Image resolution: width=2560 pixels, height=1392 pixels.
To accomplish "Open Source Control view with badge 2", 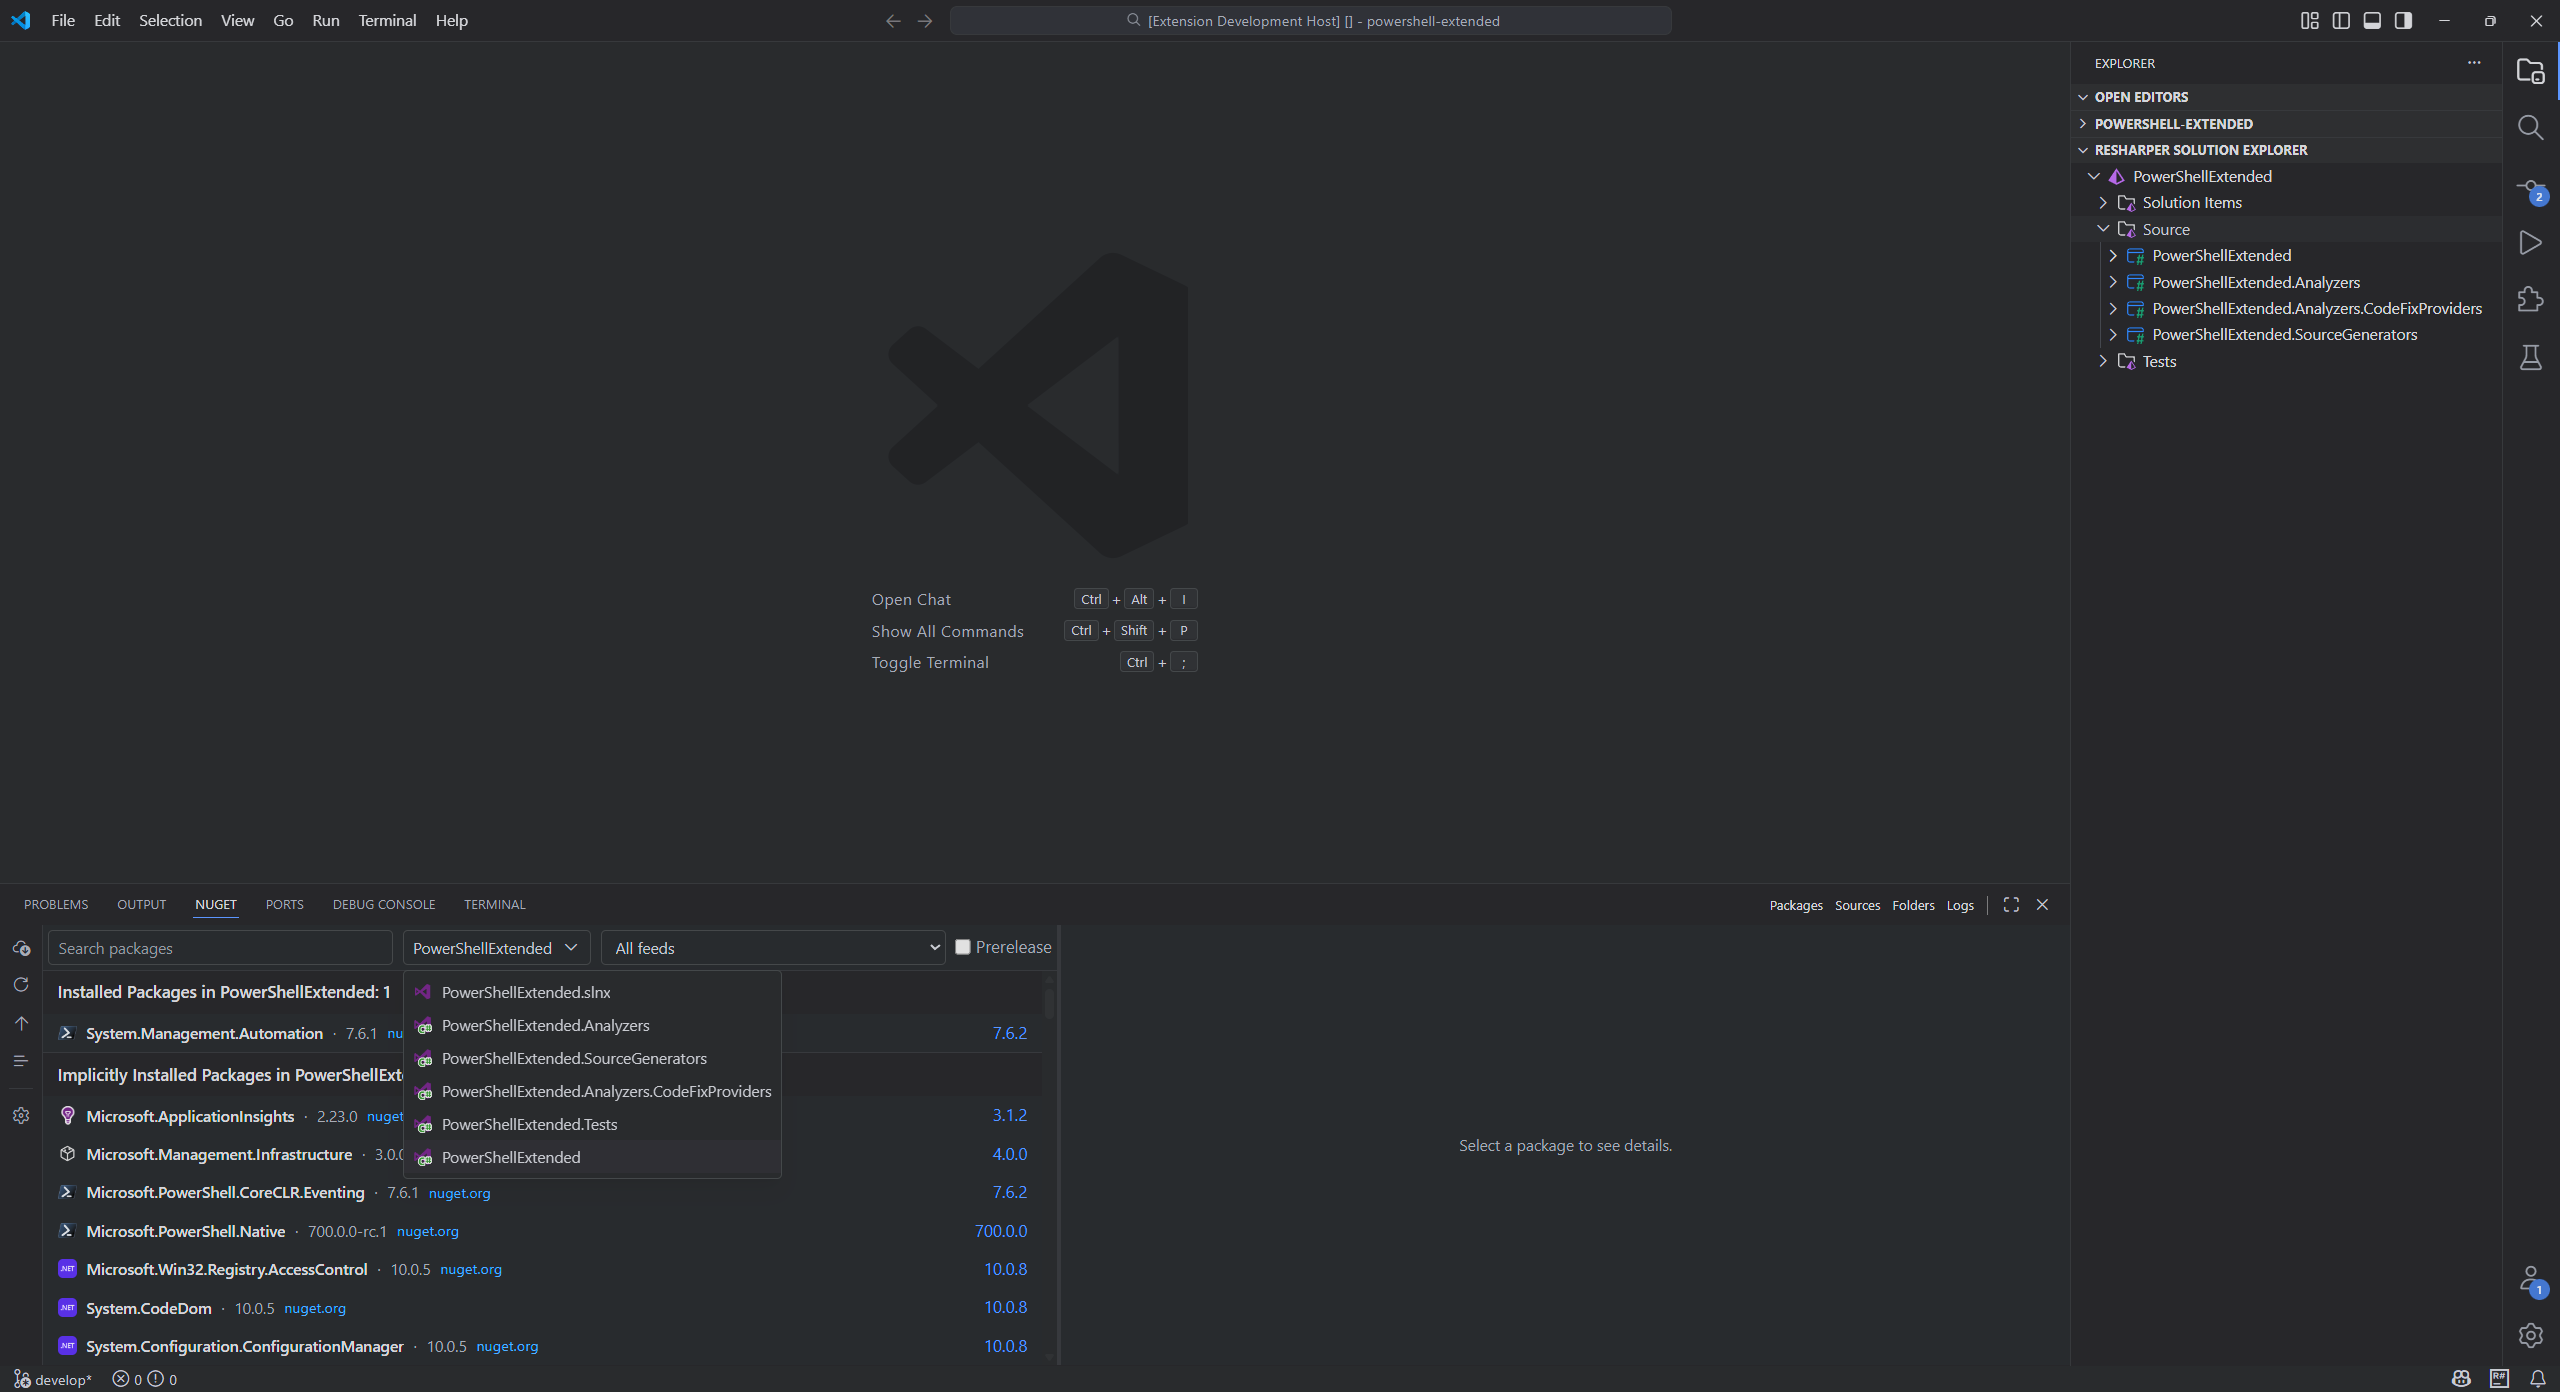I will (x=2530, y=190).
